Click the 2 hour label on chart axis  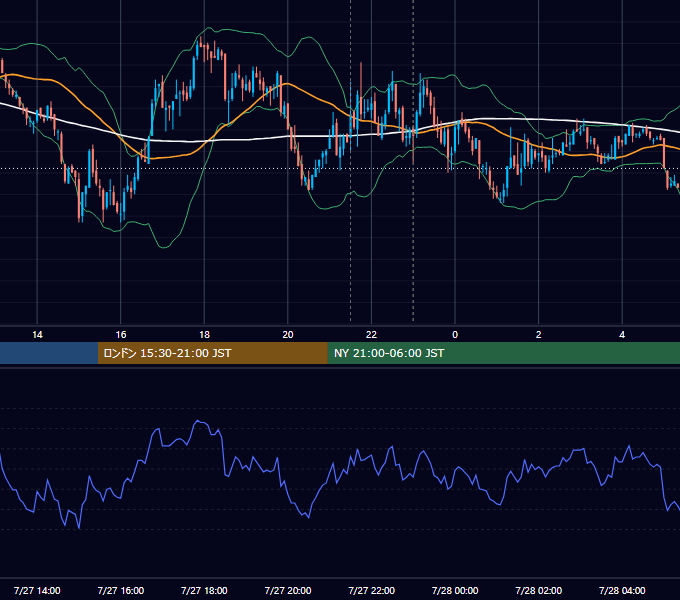pyautogui.click(x=539, y=335)
